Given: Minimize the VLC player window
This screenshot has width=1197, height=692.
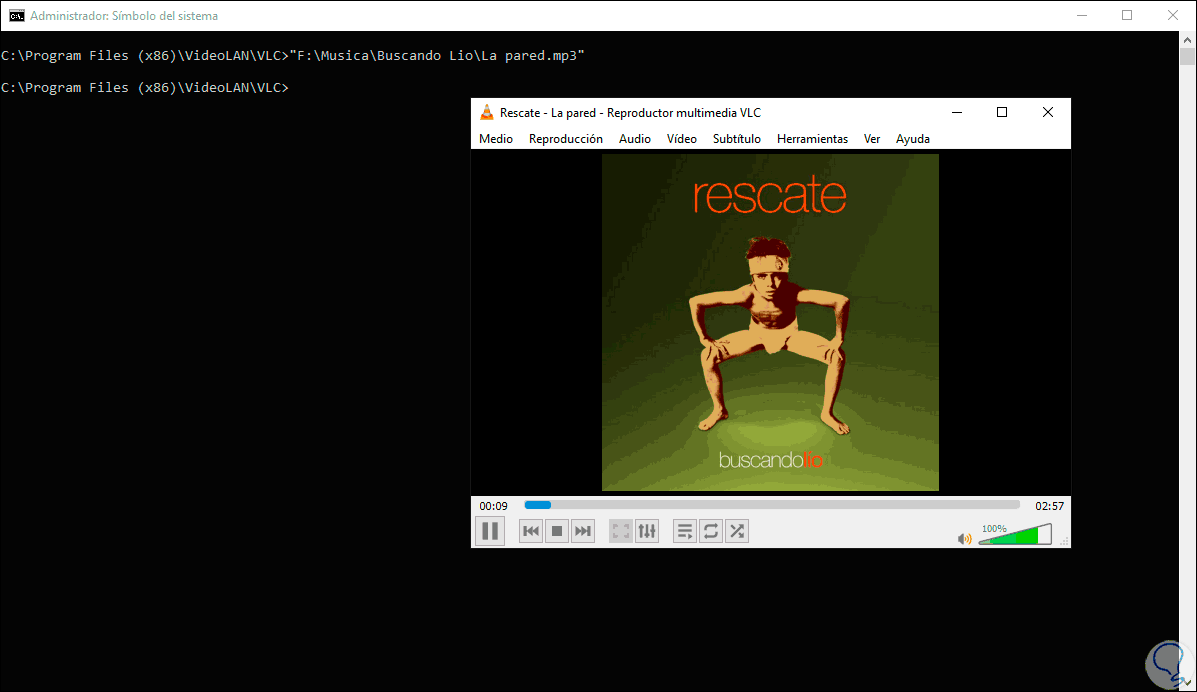Looking at the screenshot, I should click(957, 112).
